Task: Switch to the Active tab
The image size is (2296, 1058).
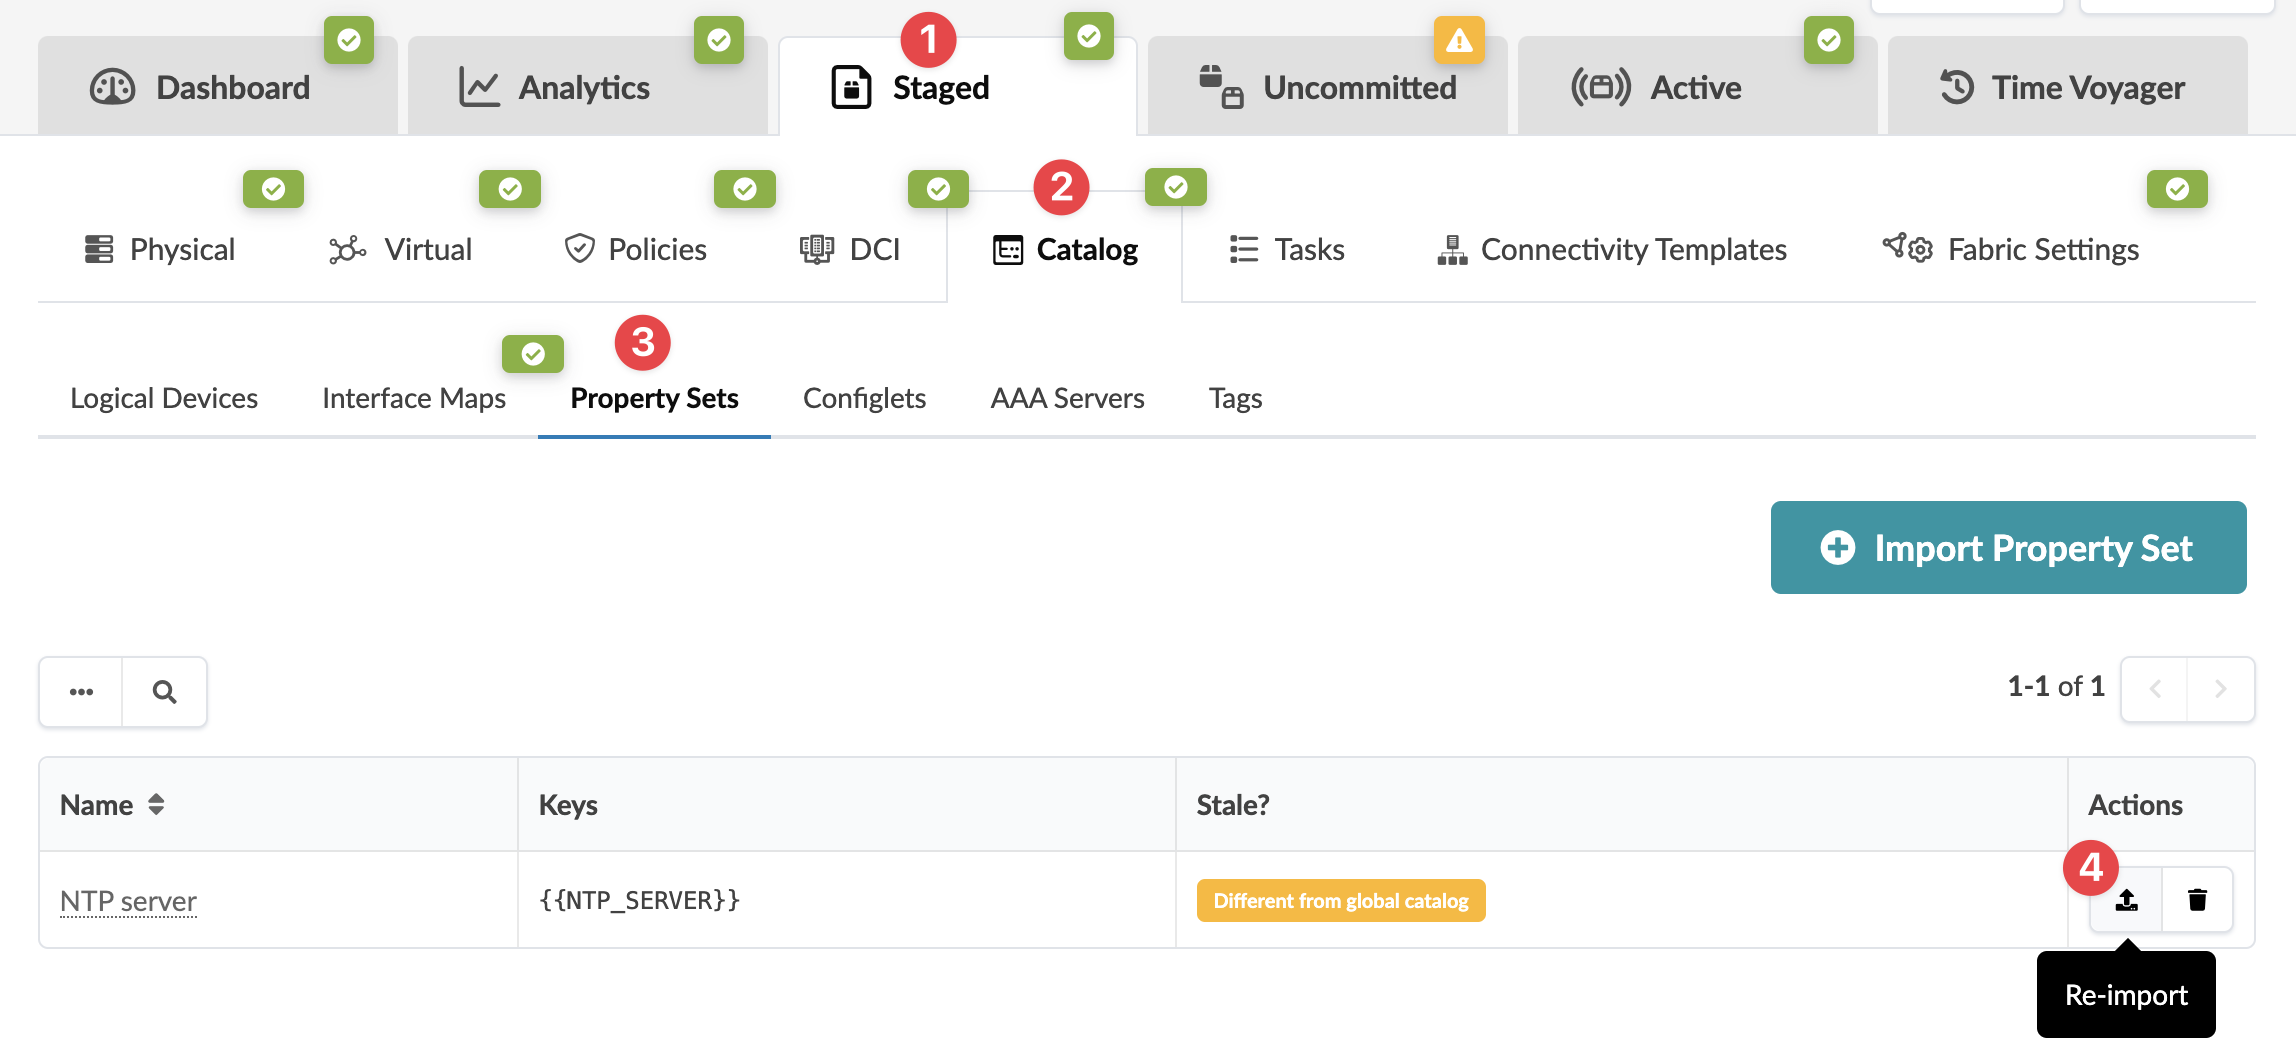Action: 1695,88
